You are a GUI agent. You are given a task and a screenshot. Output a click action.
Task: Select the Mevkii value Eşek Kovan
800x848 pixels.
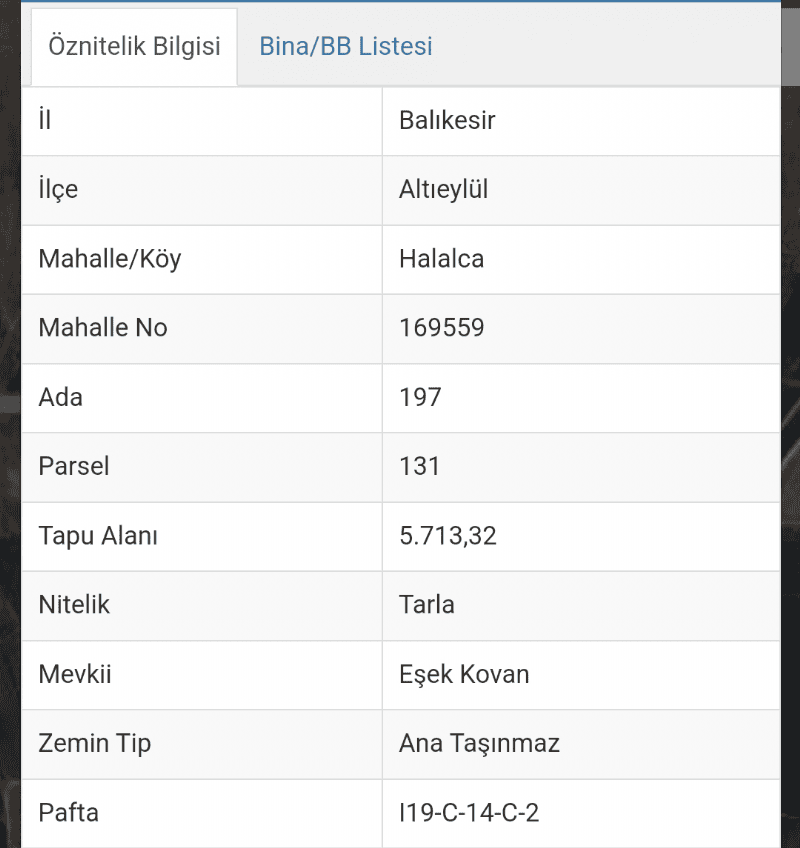(464, 674)
